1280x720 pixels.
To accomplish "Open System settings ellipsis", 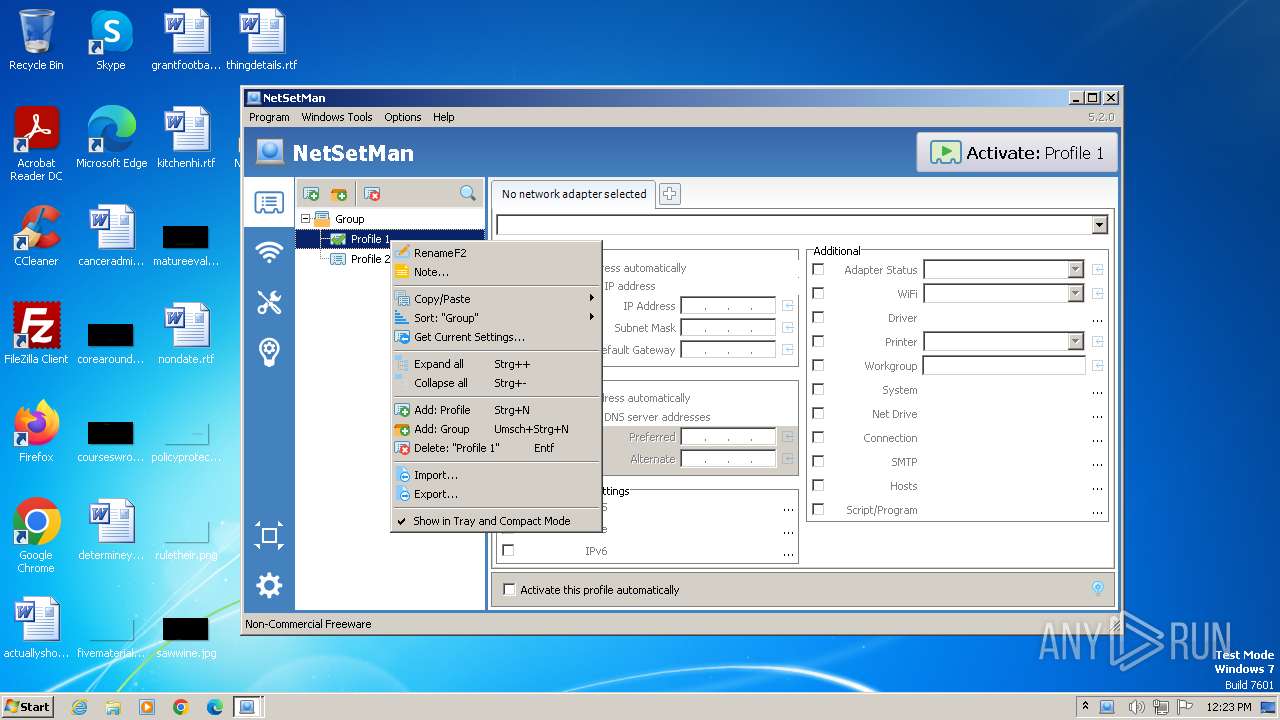I will (x=1097, y=391).
